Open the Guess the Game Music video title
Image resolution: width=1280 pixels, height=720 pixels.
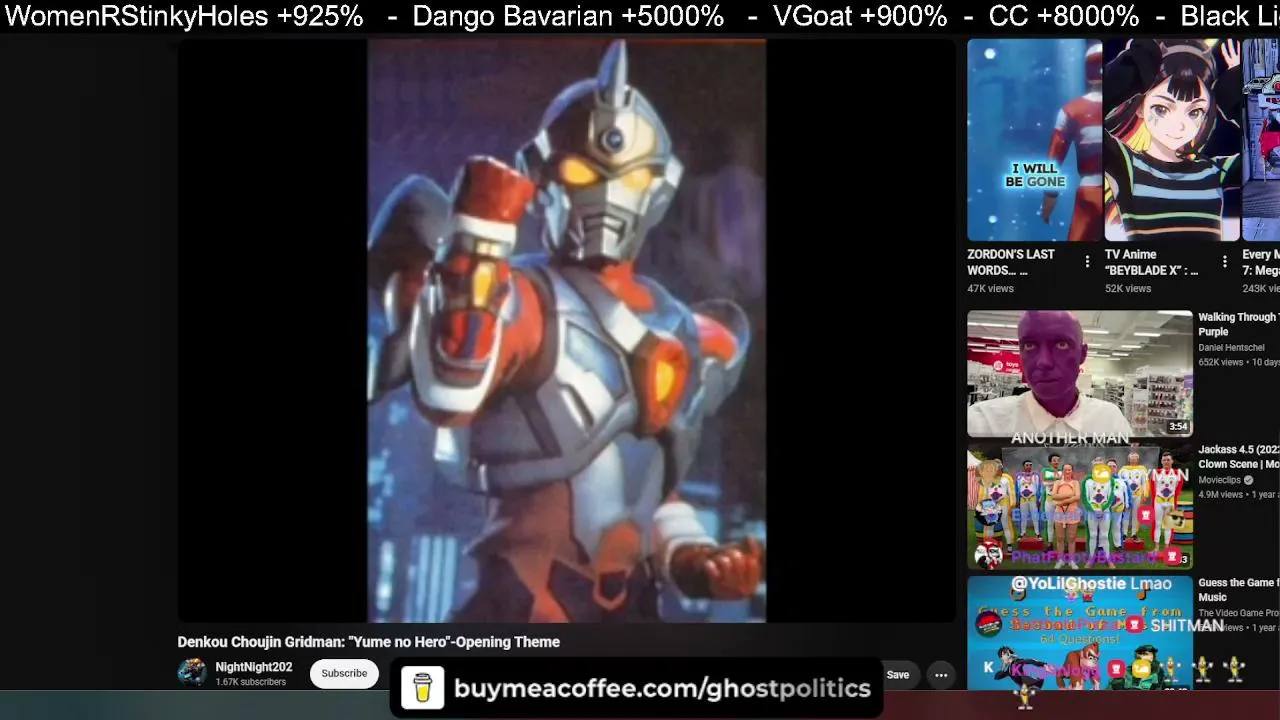click(x=1238, y=590)
